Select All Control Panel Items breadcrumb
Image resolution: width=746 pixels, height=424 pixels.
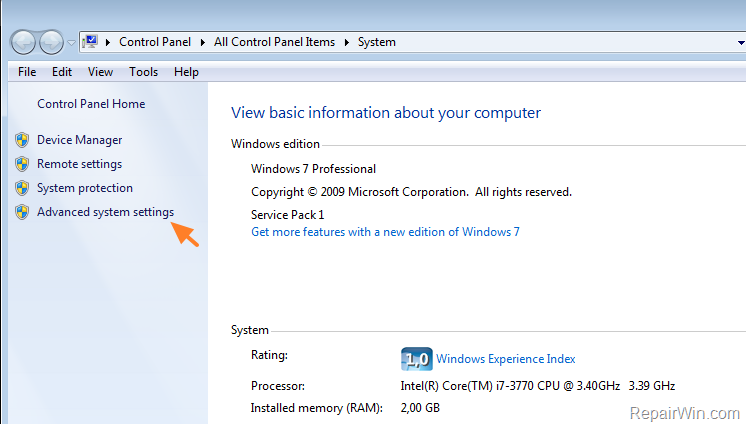coord(274,42)
